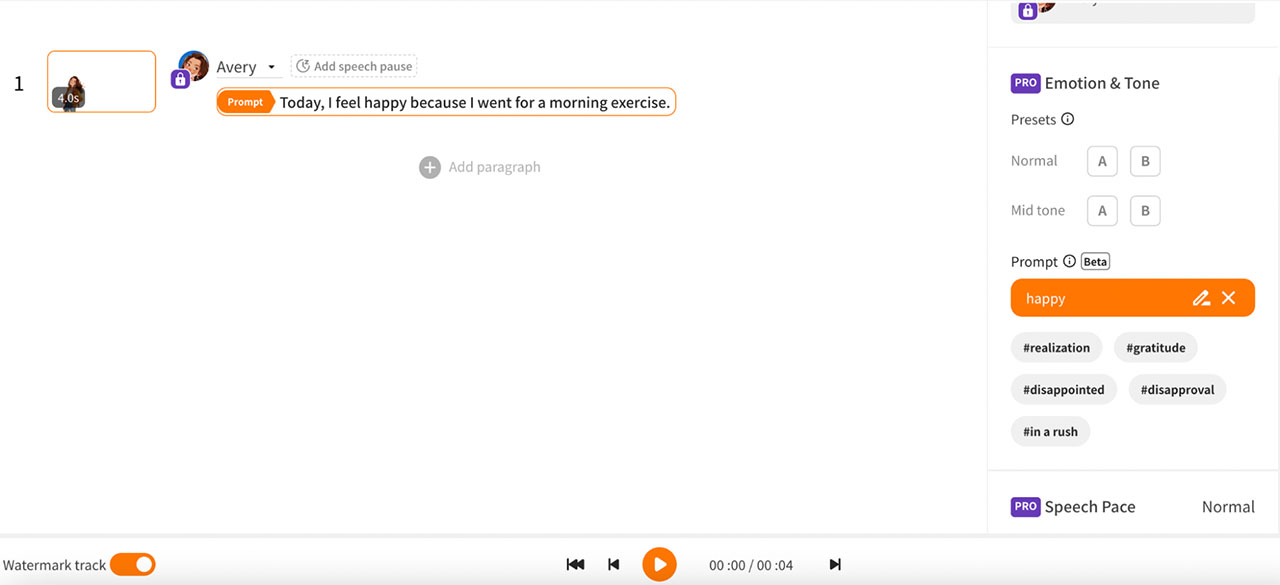Click the PRO badge next to Emotion & Tone
This screenshot has width=1280, height=585.
(x=1025, y=83)
